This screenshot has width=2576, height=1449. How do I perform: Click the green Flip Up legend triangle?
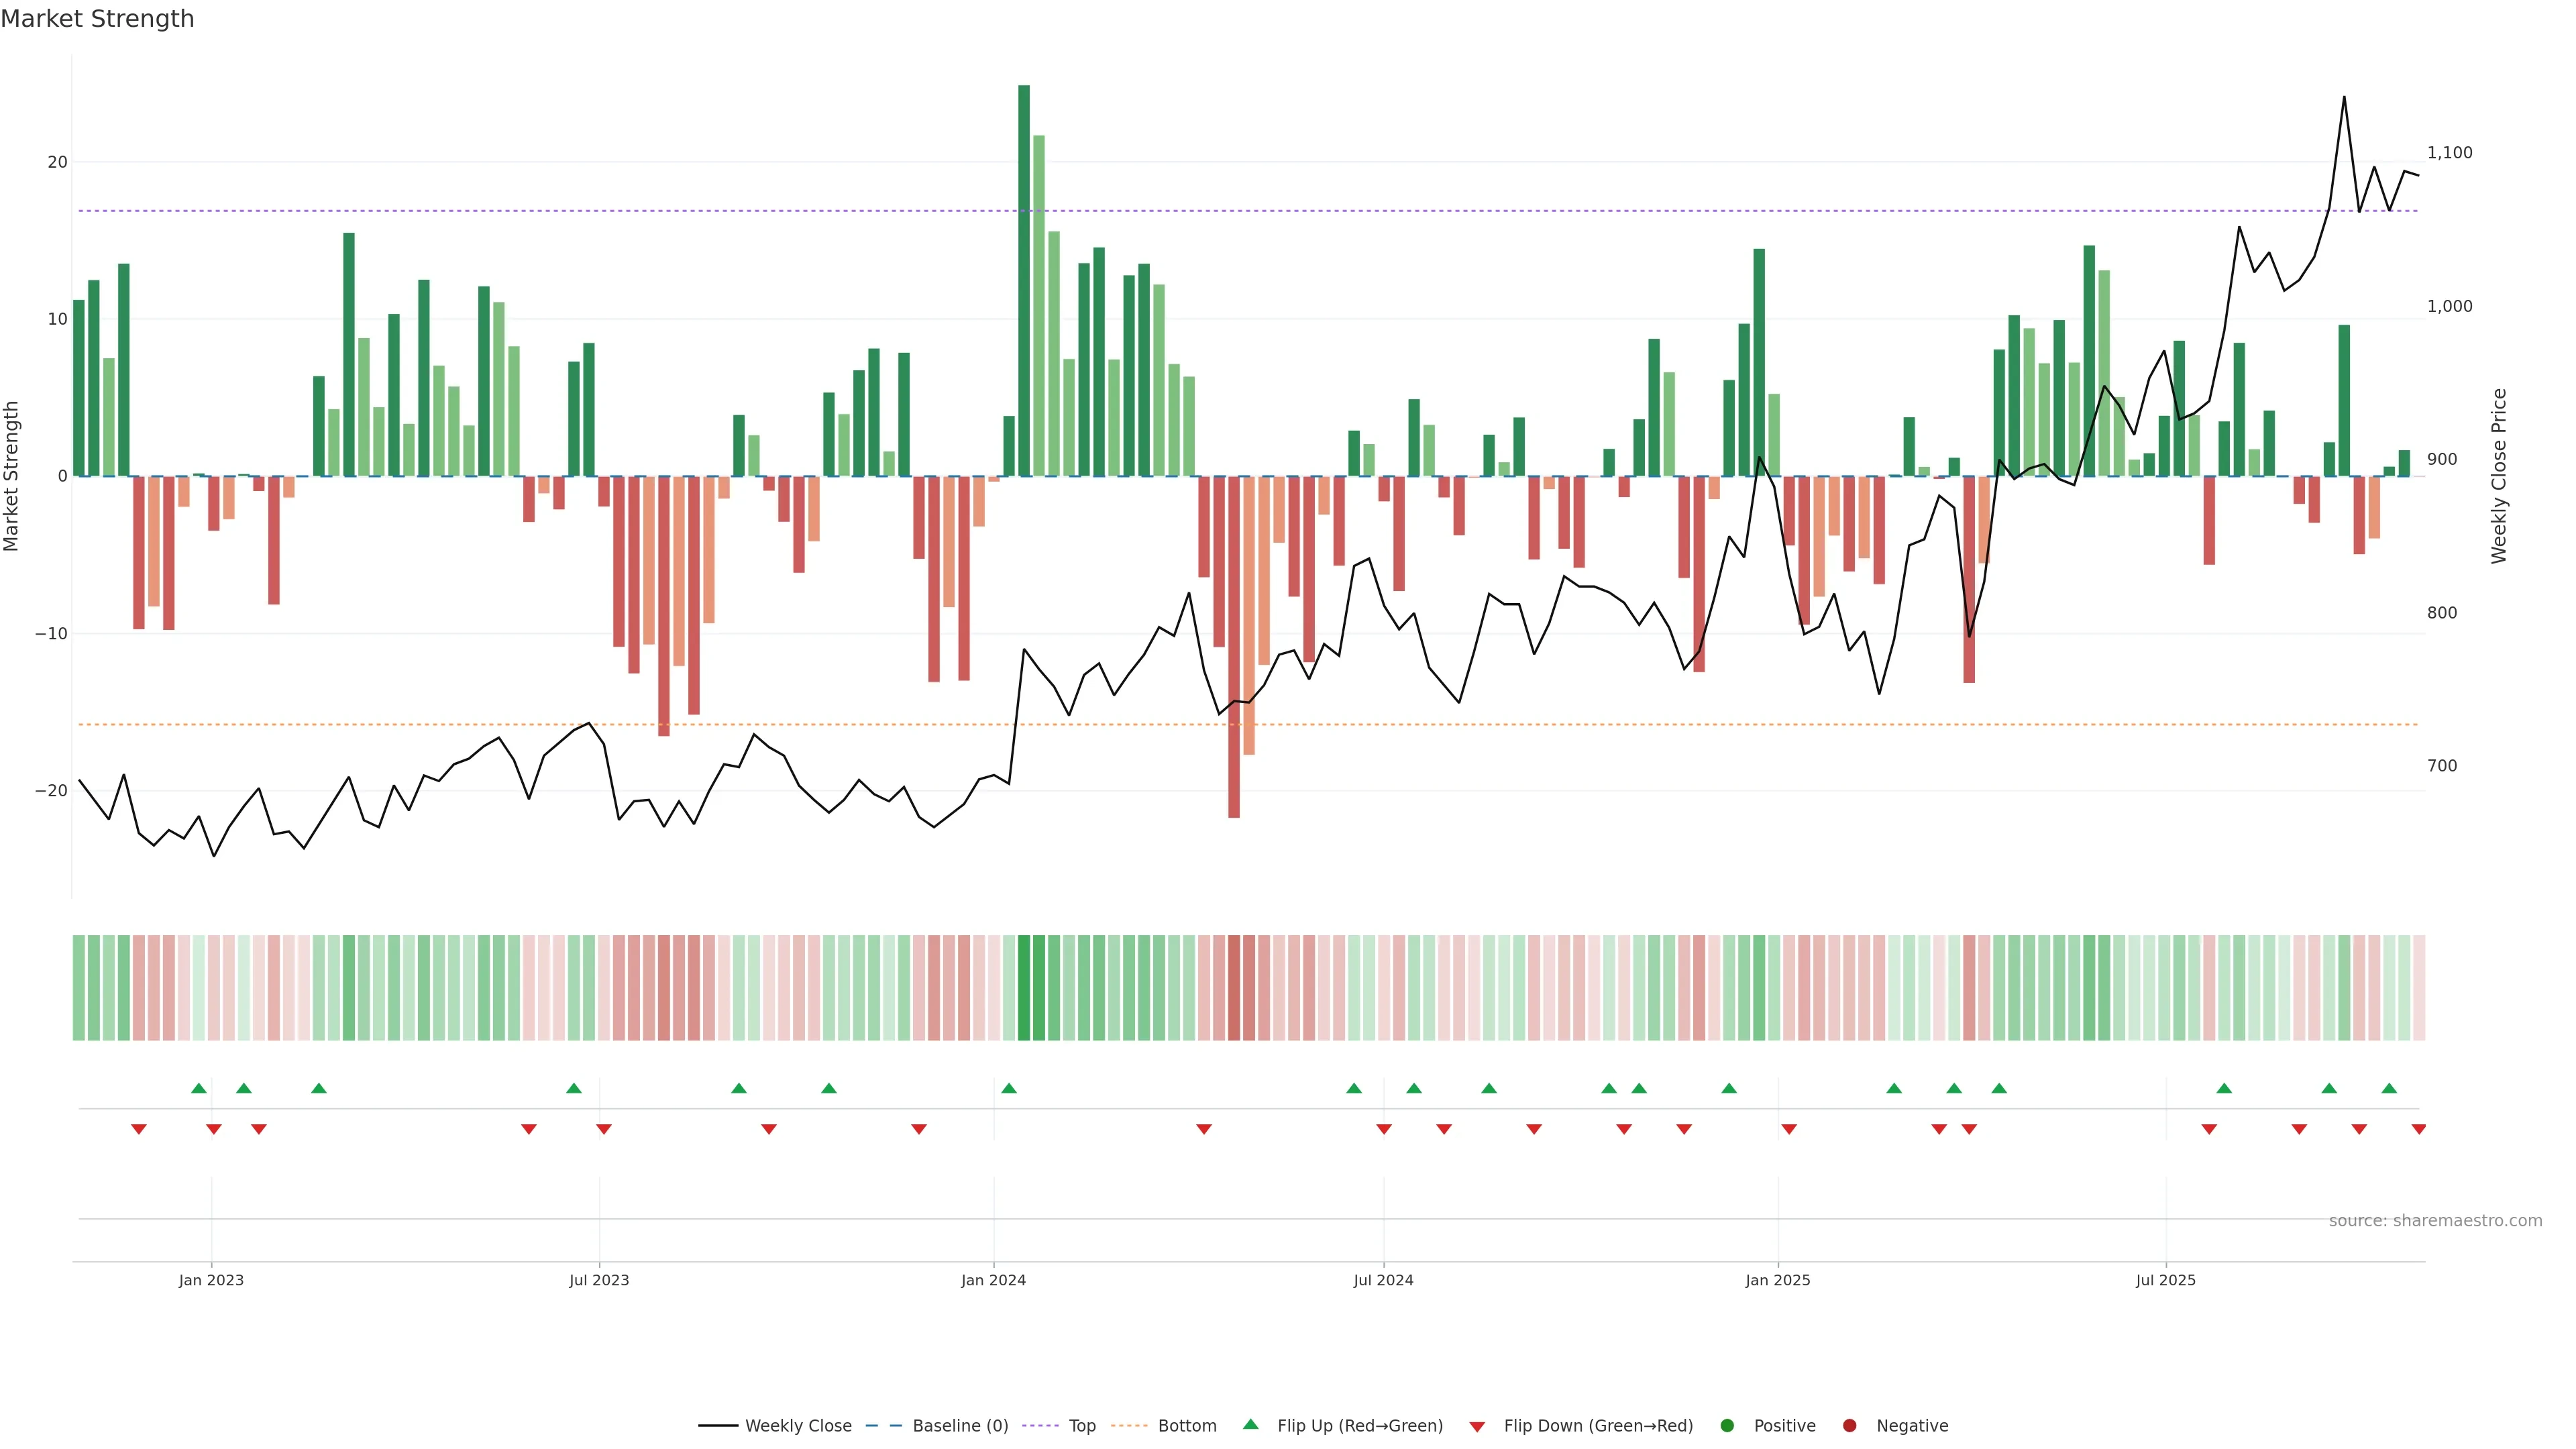point(1250,1424)
